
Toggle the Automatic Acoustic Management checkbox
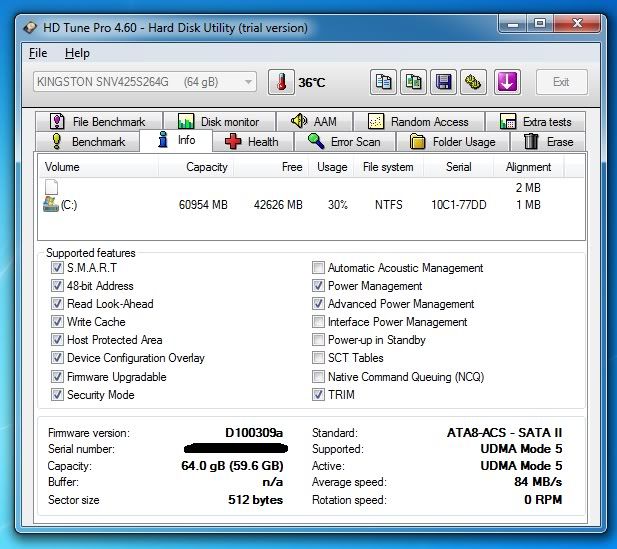[318, 268]
